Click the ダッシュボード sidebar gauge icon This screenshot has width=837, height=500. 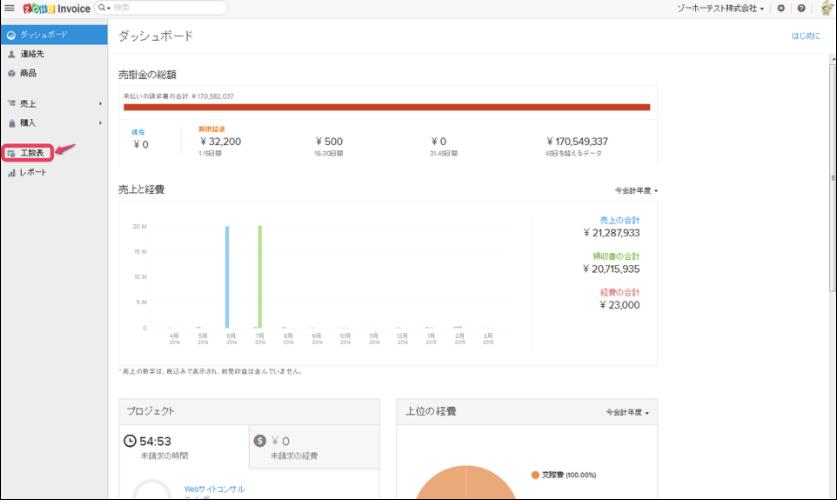click(11, 35)
